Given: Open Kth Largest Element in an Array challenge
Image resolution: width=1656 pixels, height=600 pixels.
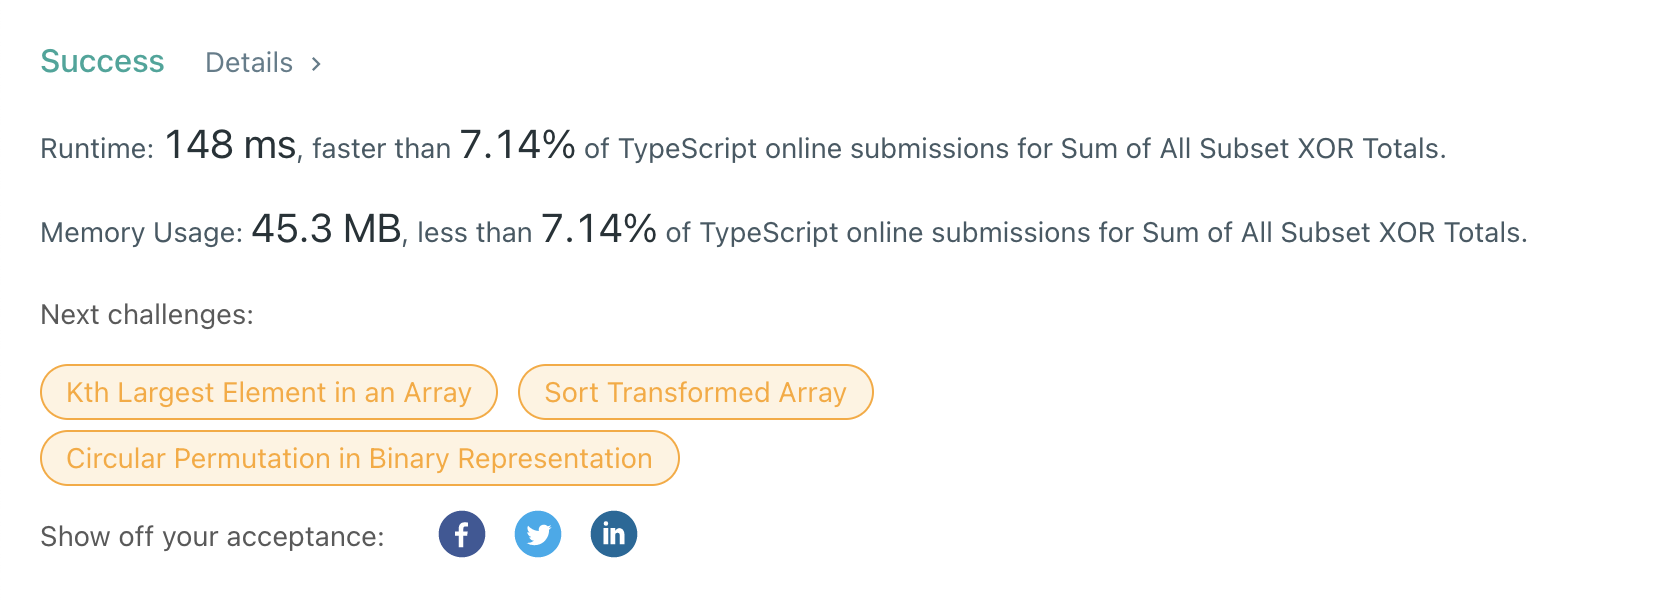Looking at the screenshot, I should tap(268, 392).
